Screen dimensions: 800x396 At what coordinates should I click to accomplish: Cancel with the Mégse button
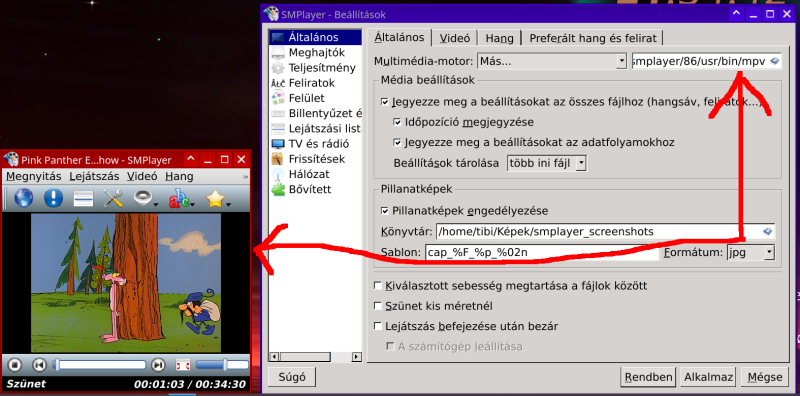765,377
